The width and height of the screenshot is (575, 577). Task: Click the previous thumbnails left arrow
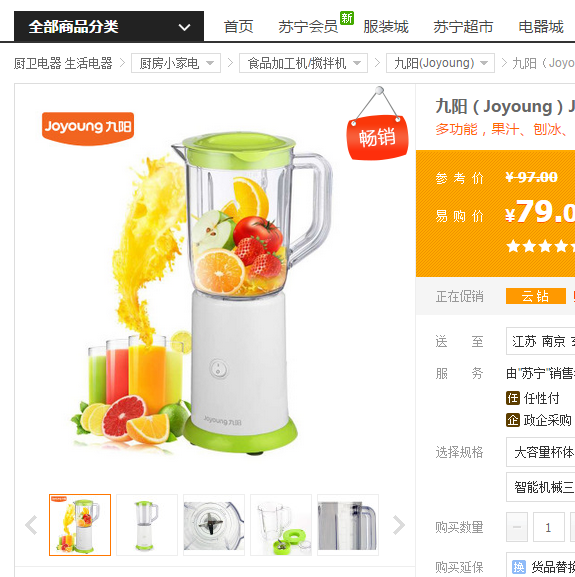click(31, 525)
